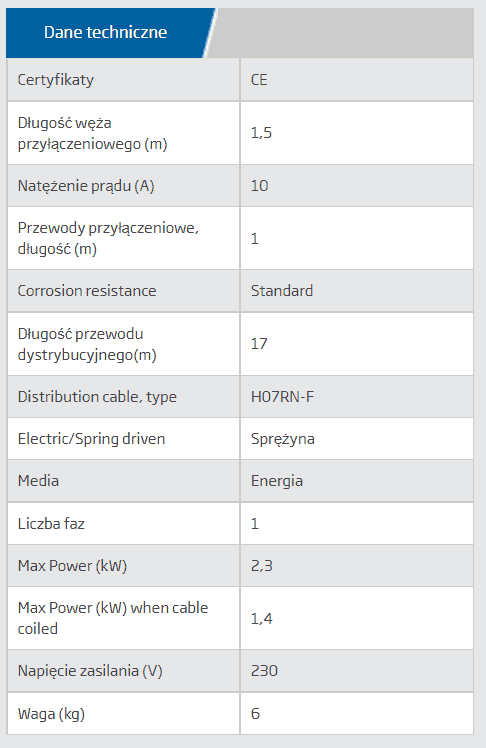Click the 10 current value cell

tap(357, 186)
